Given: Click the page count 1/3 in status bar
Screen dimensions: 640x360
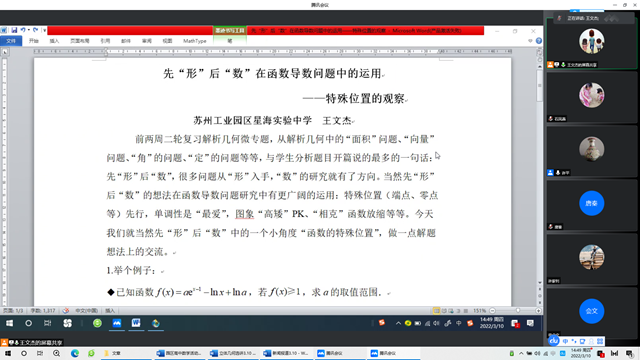Looking at the screenshot, I should 13,311.
